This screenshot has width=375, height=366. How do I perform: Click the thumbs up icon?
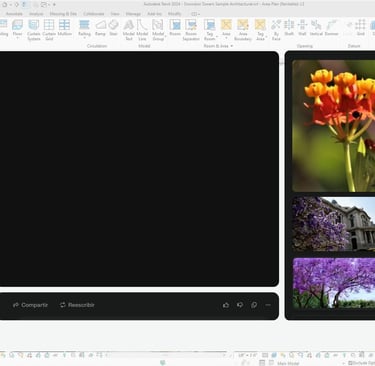point(226,305)
